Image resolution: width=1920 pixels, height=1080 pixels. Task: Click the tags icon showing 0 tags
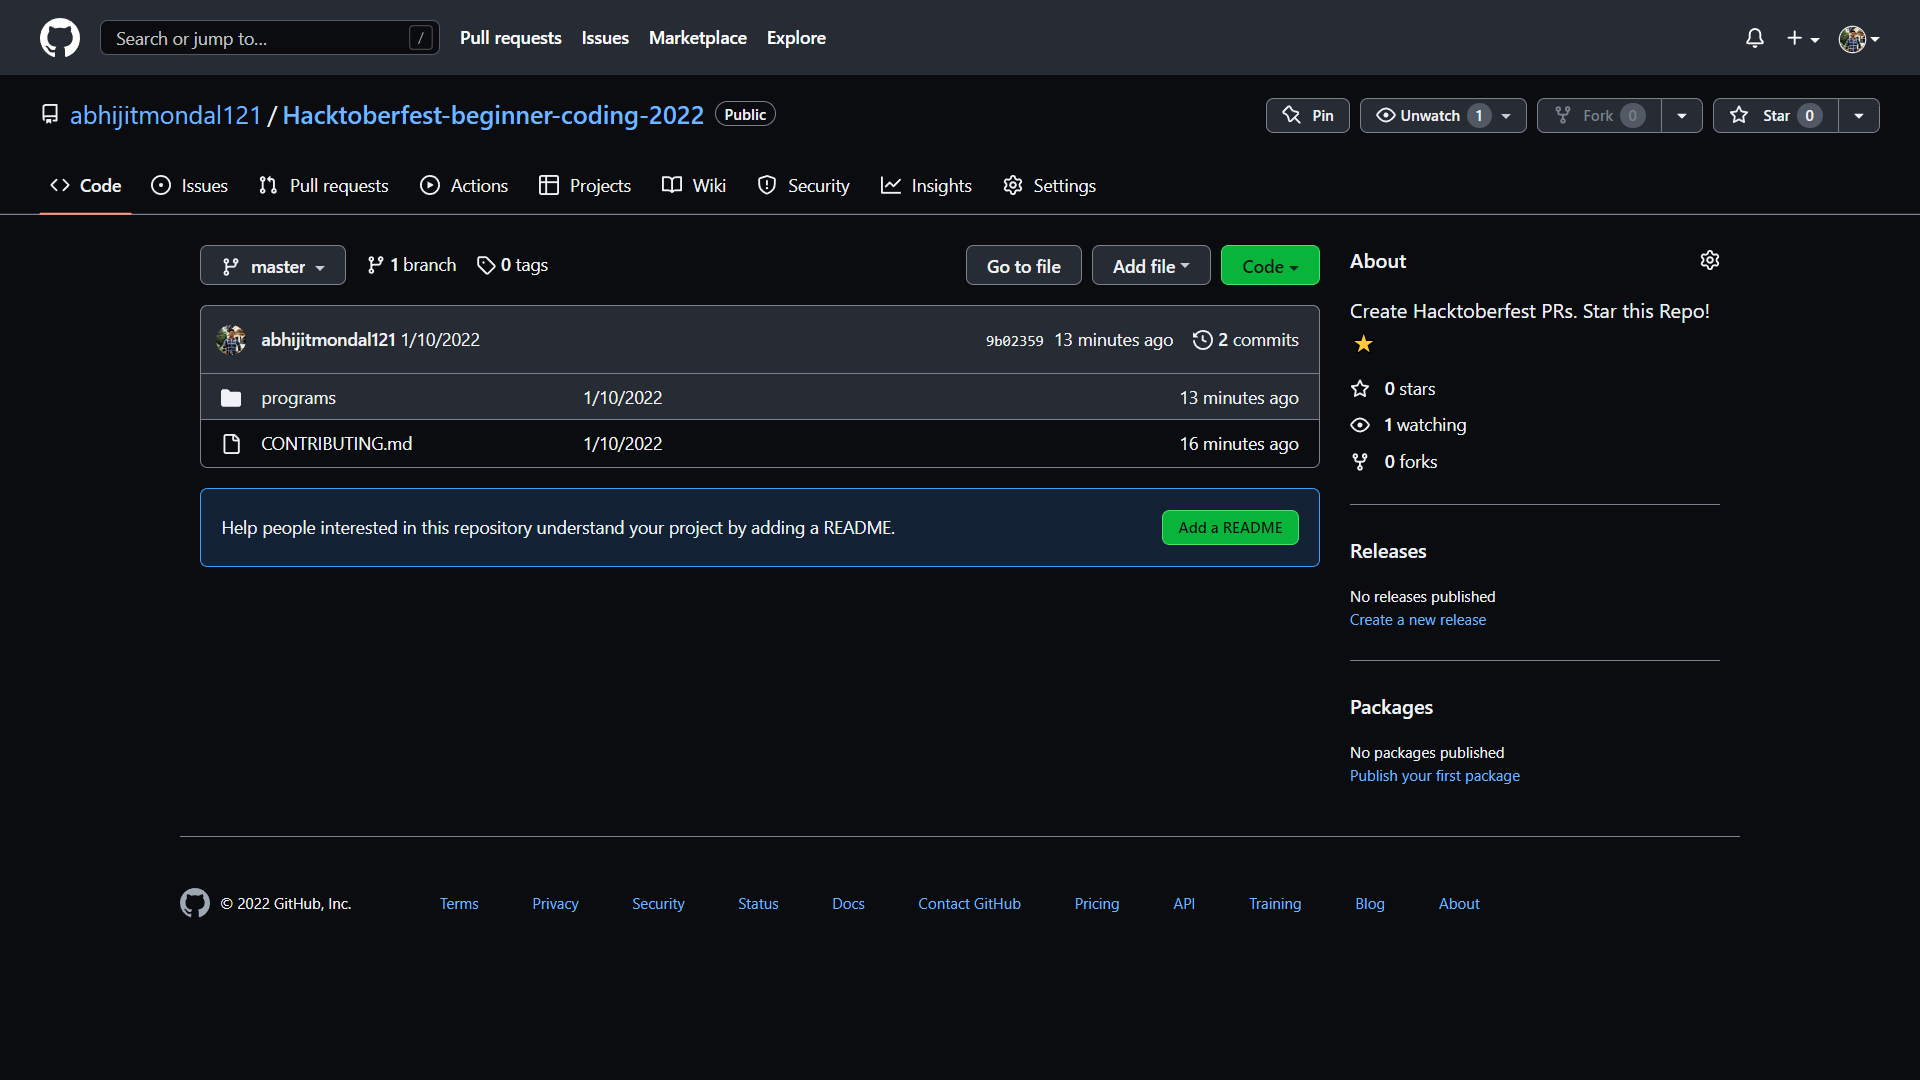click(486, 265)
